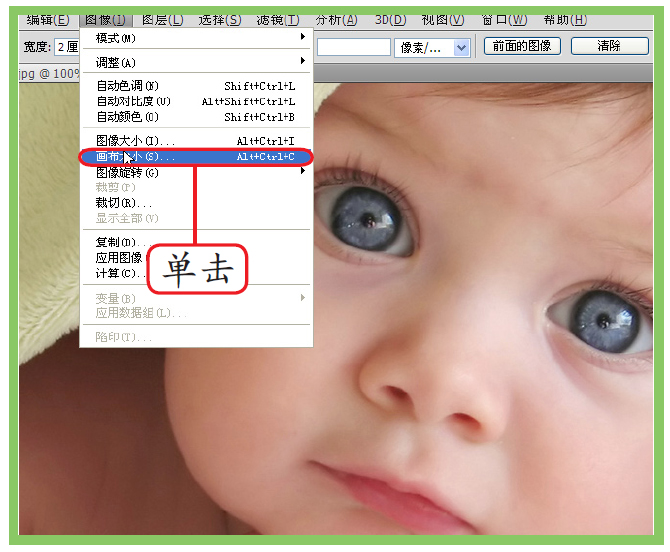The height and width of the screenshot is (552, 670).
Task: Expand the 调整(A) submenu
Action: (196, 62)
